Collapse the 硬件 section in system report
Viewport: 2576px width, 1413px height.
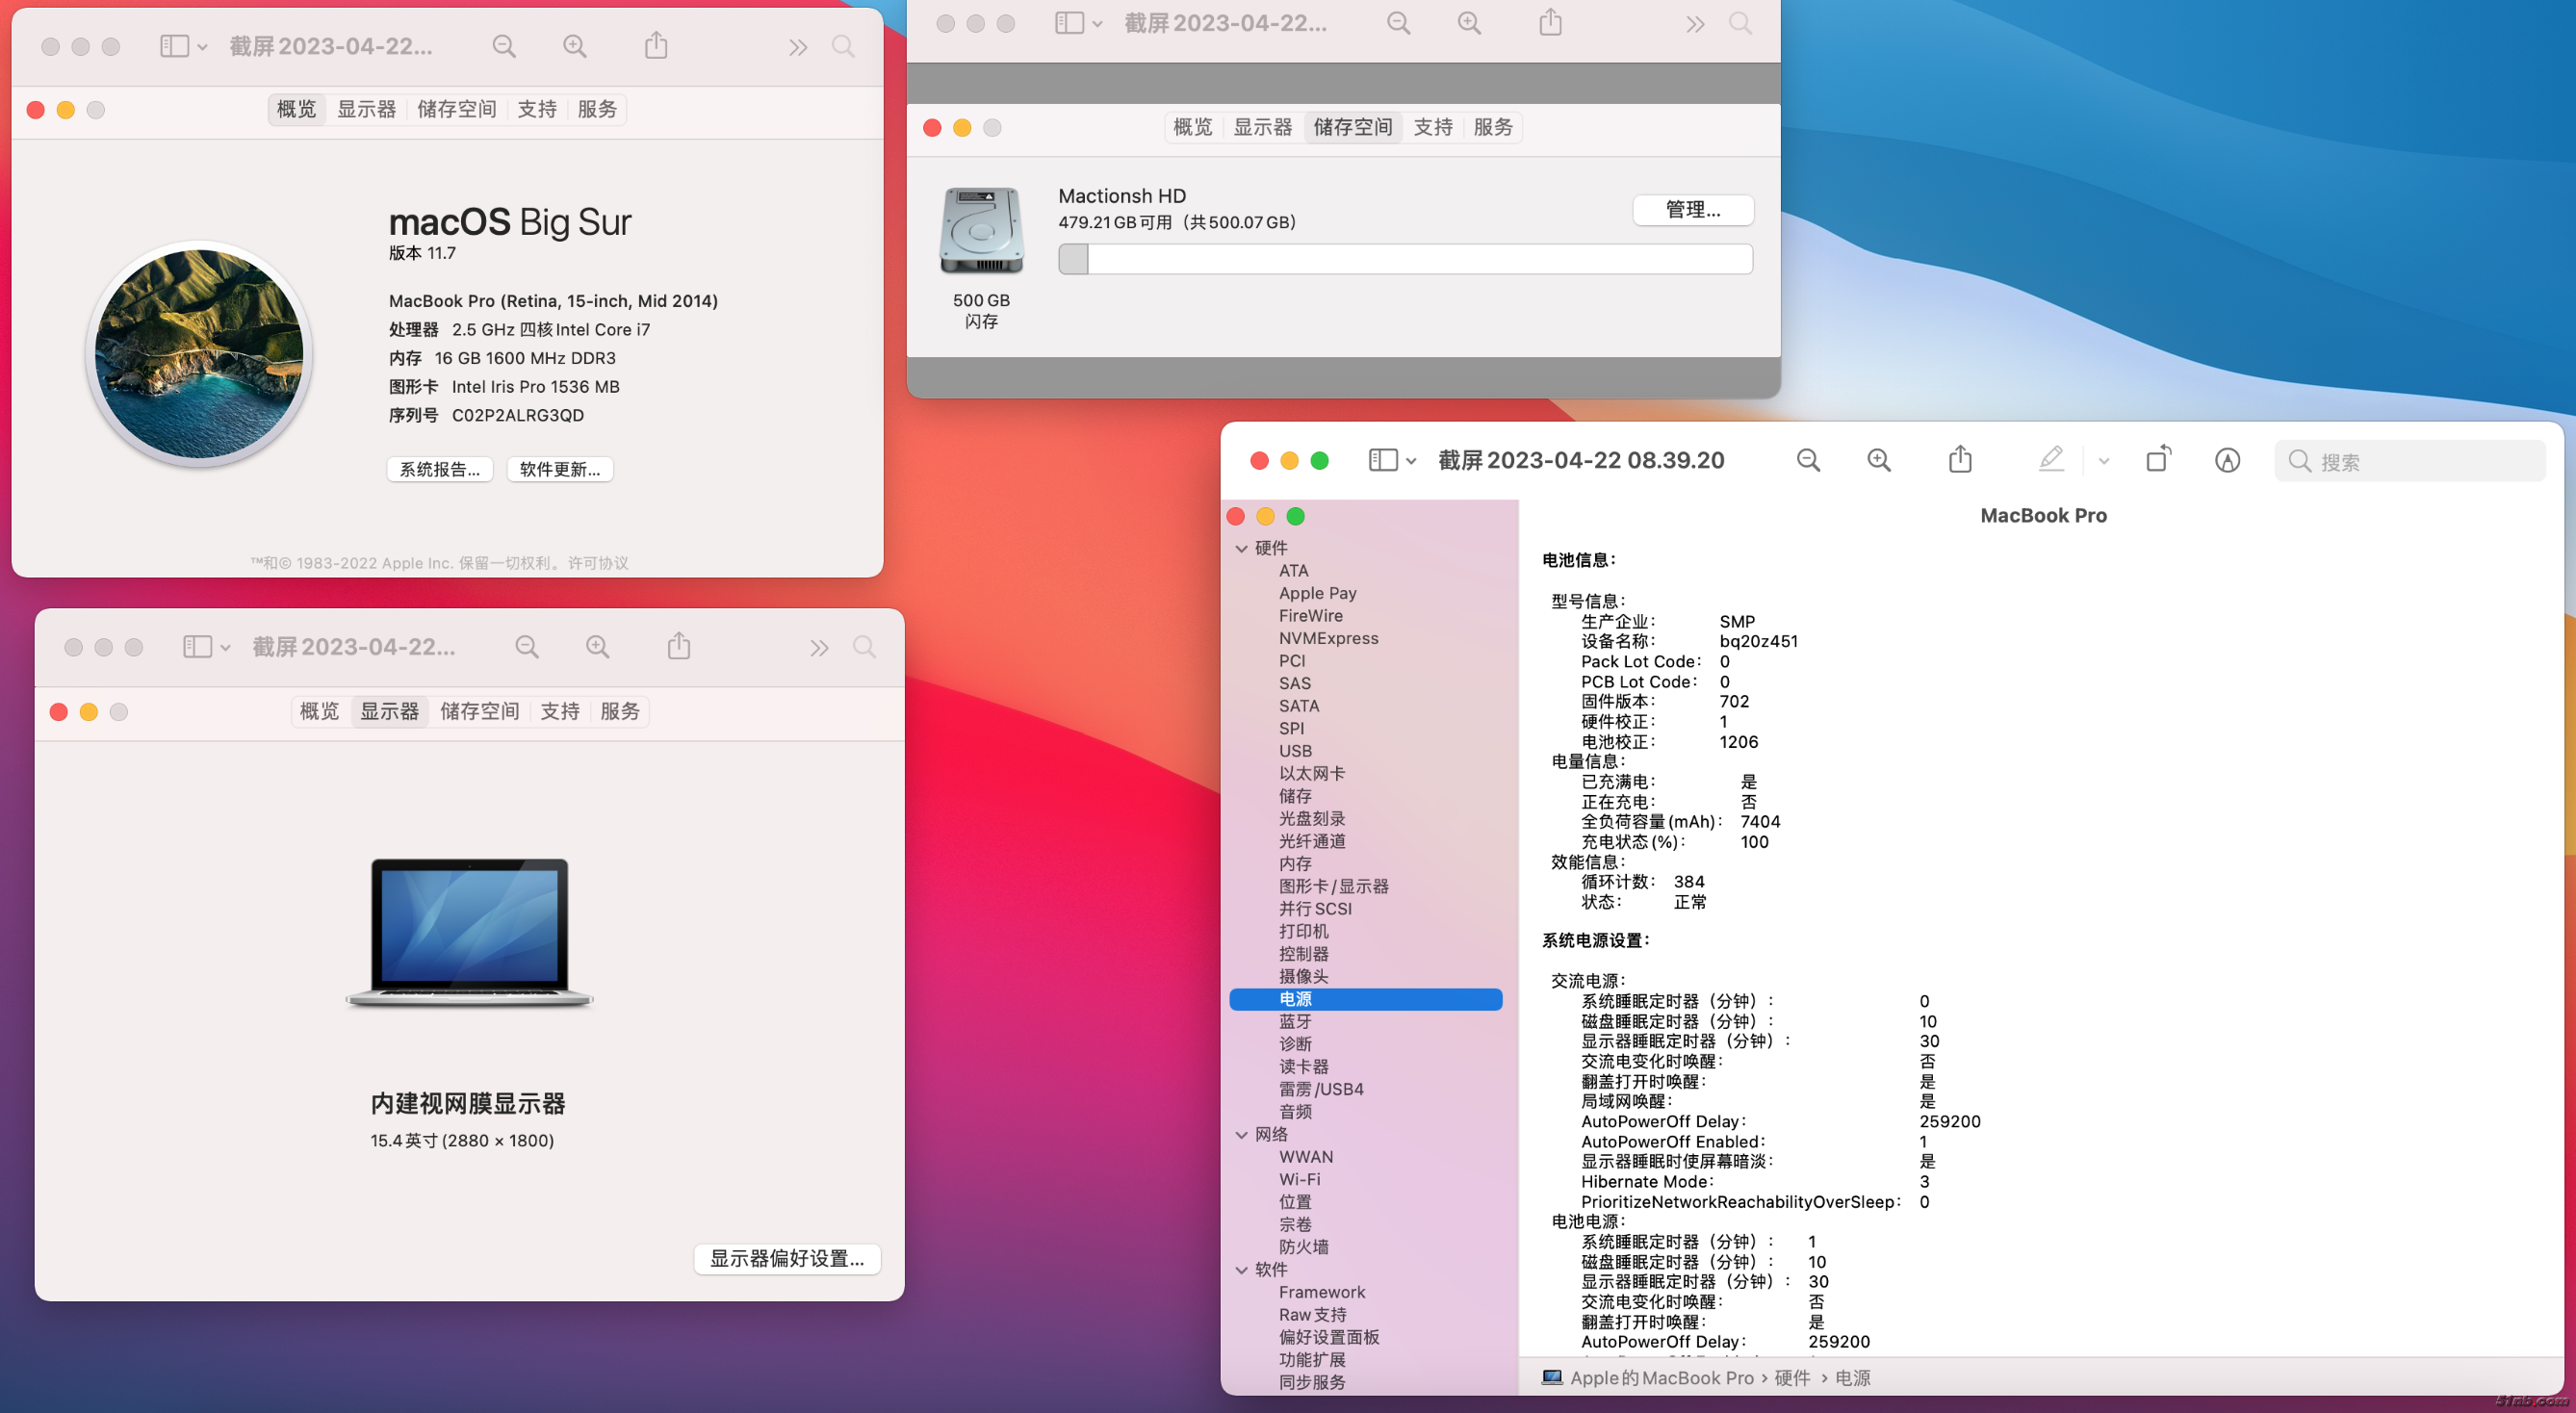1241,548
